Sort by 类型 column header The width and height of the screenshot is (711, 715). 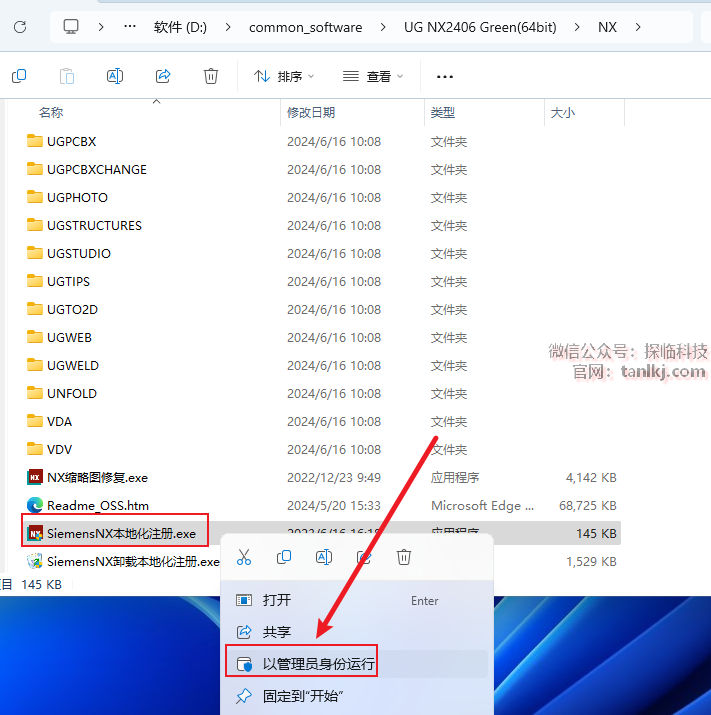pos(442,112)
